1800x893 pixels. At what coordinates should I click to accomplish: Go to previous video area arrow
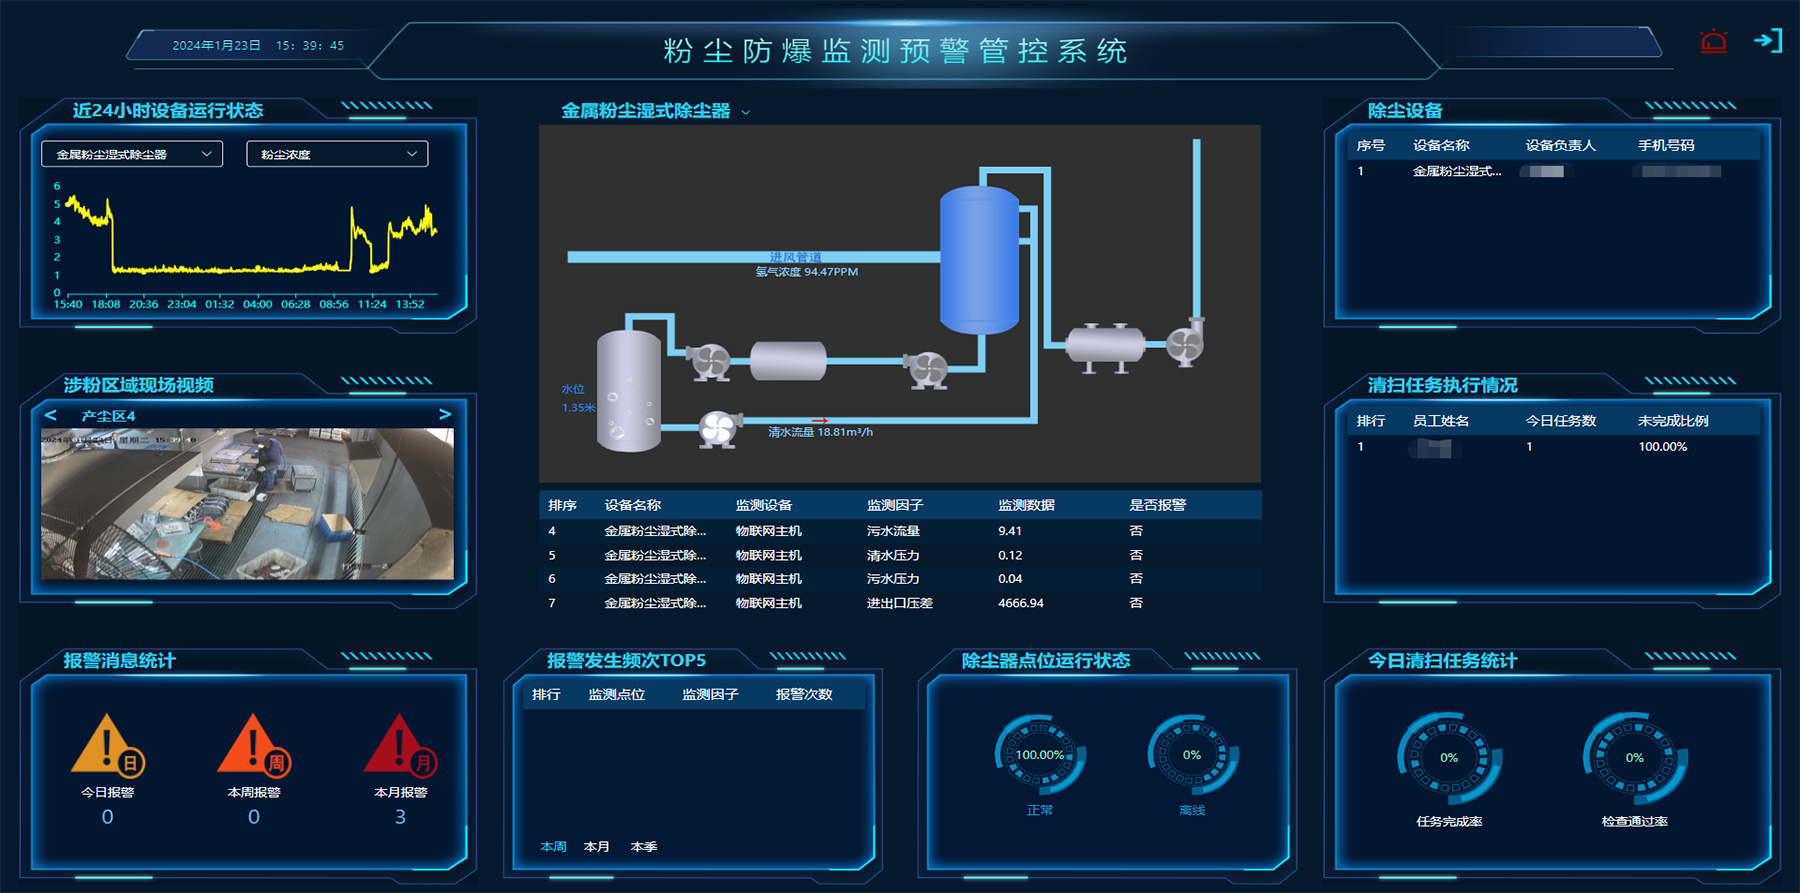(51, 415)
